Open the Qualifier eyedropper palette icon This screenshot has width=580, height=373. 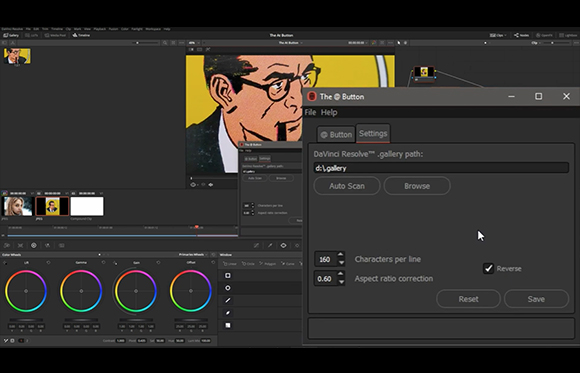tap(270, 245)
